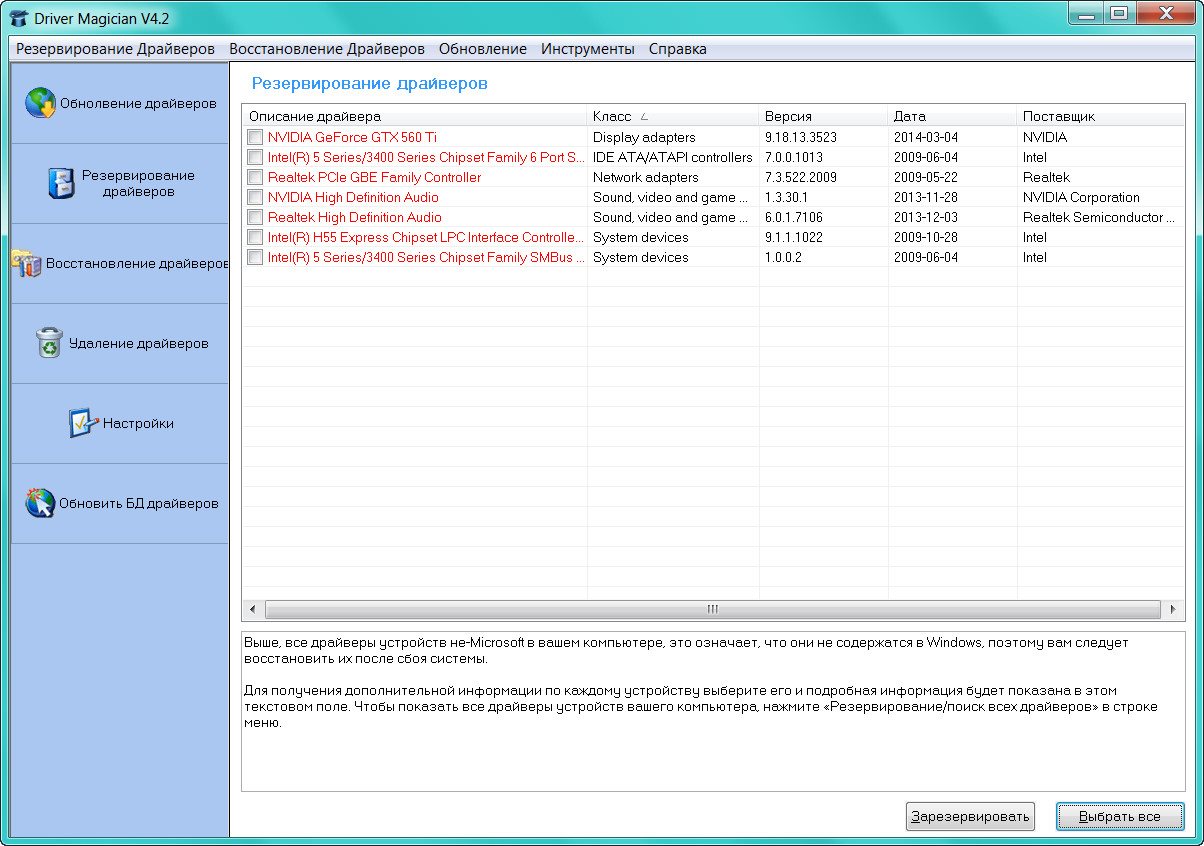This screenshot has width=1204, height=846.
Task: Open the Резервирование Драйверов menu
Action: pos(115,49)
